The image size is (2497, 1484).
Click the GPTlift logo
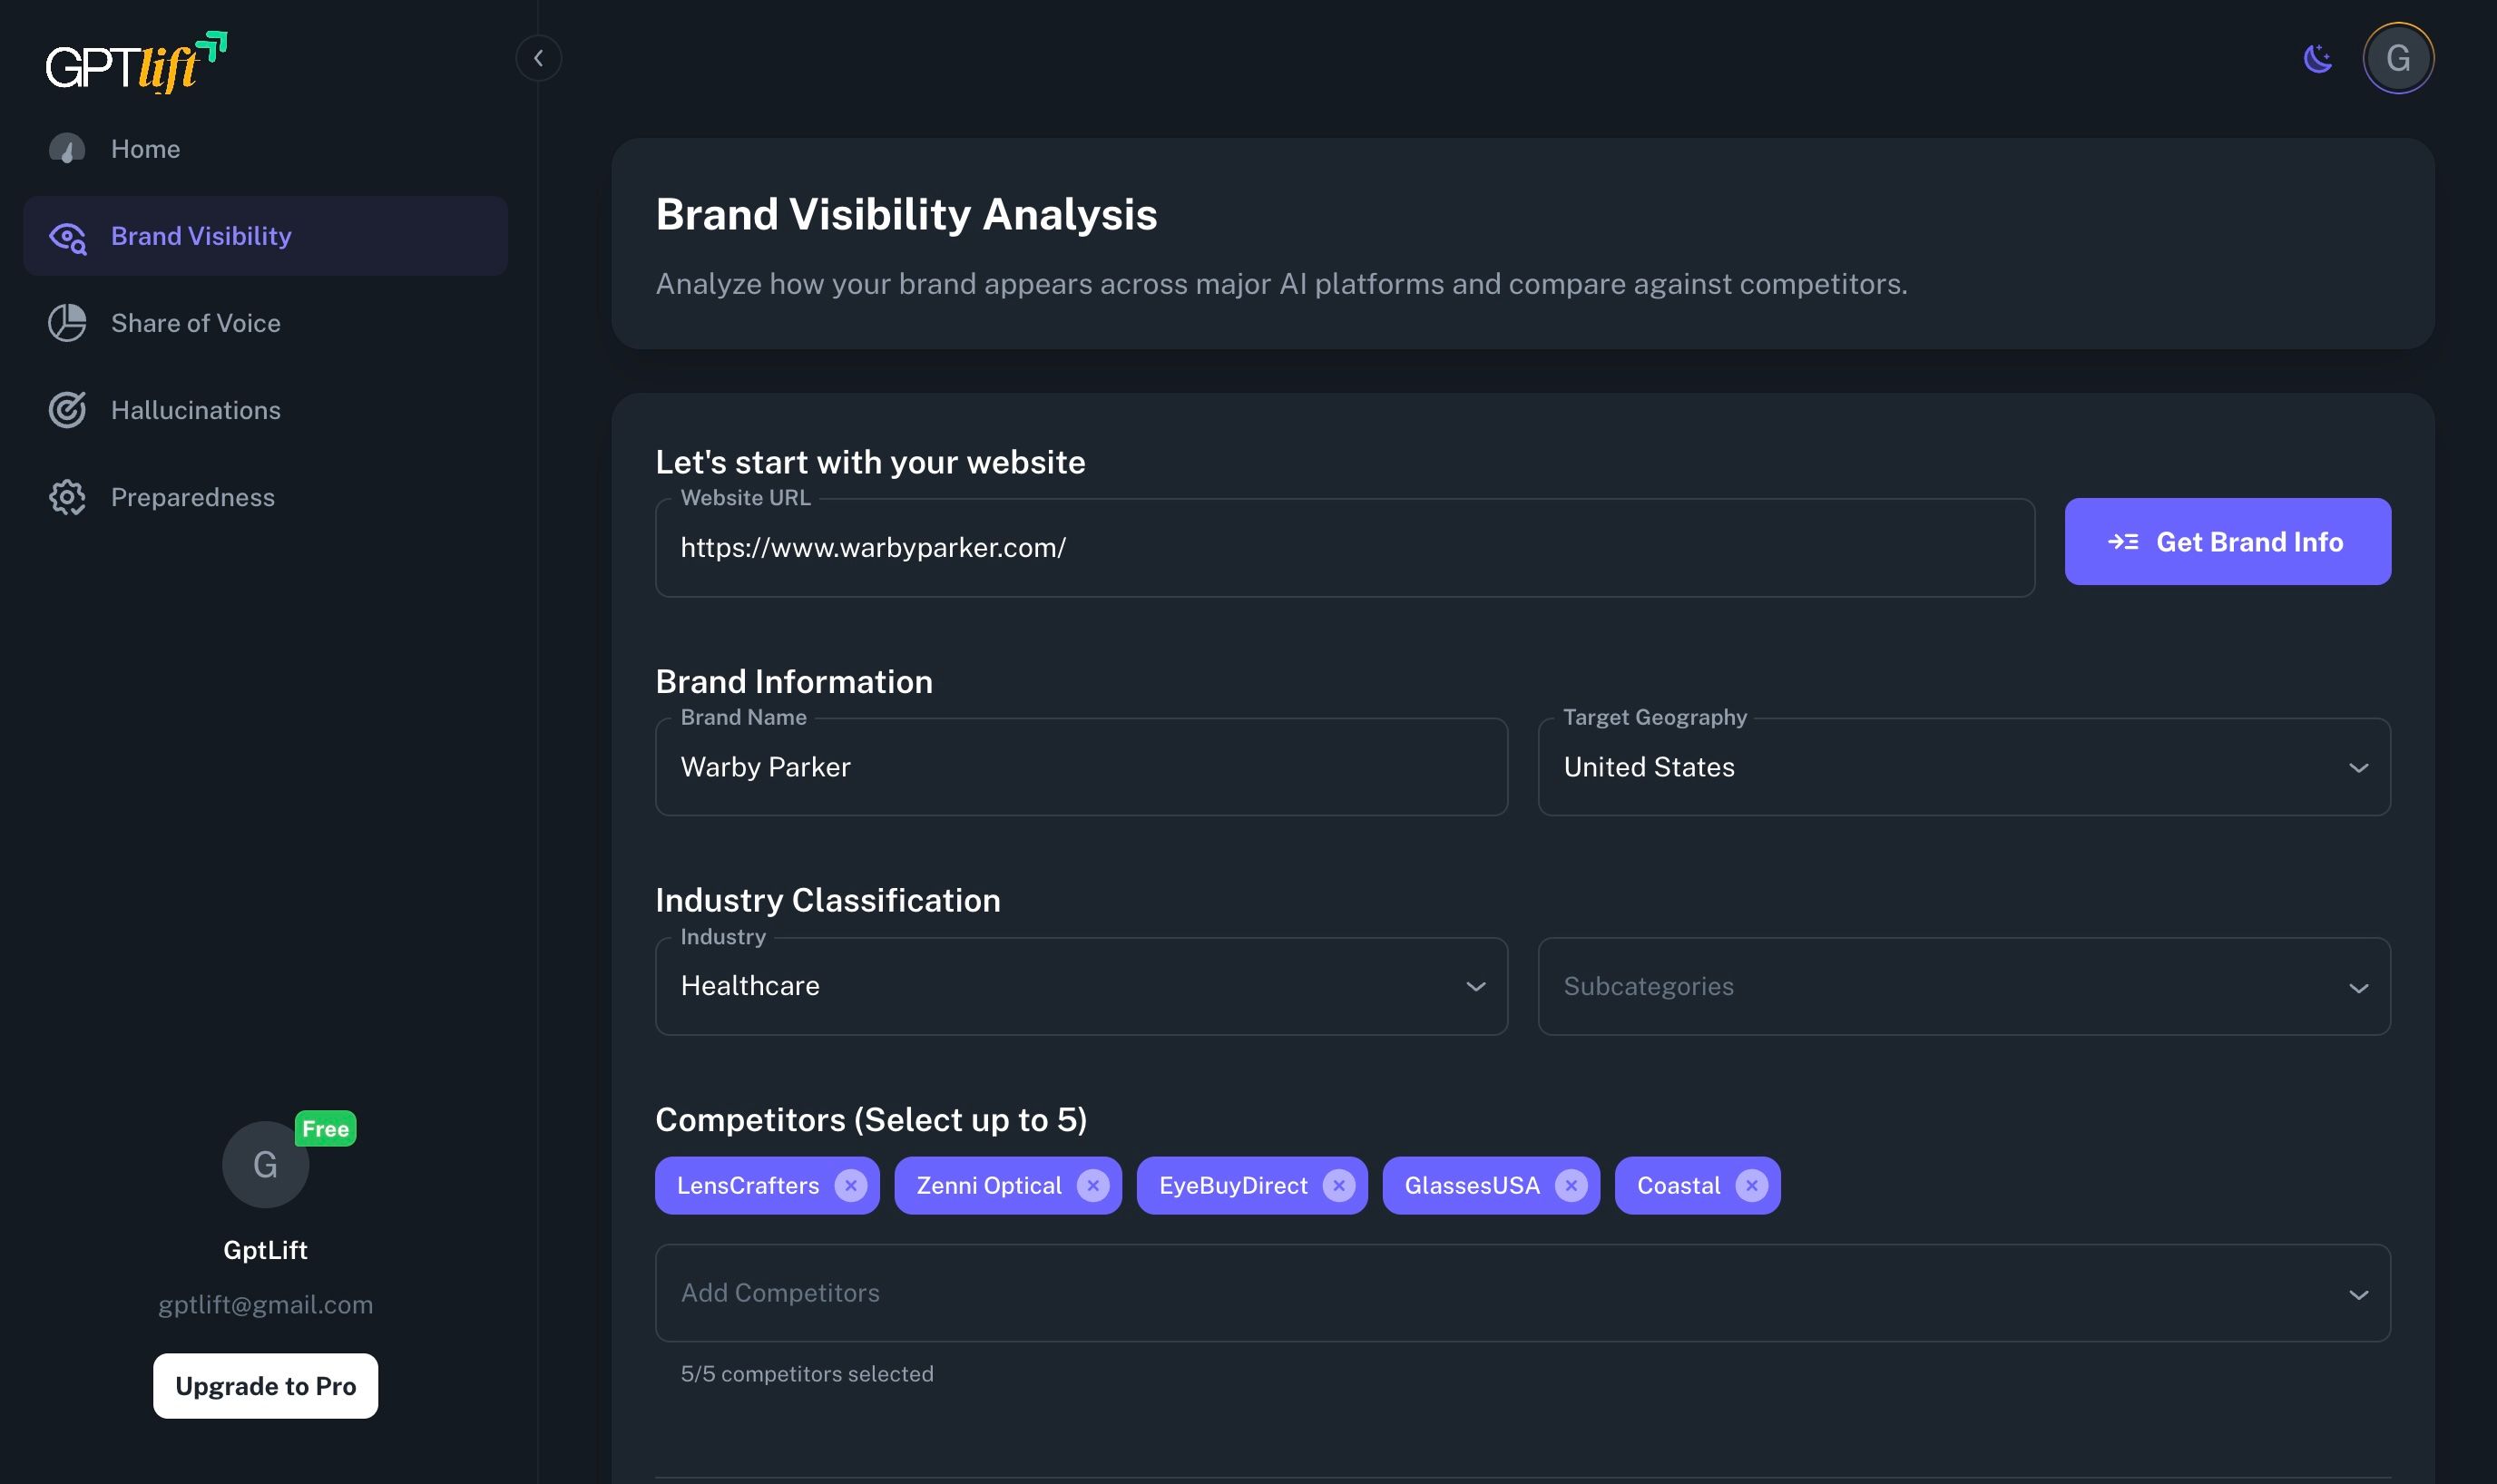[x=137, y=62]
